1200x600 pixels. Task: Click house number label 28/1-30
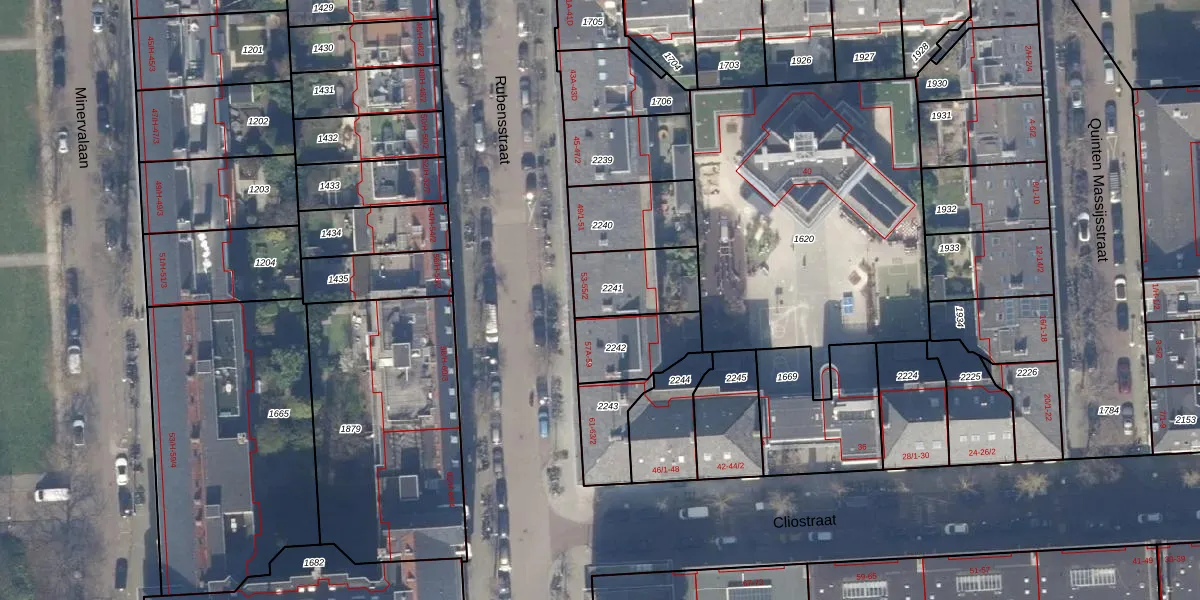(x=915, y=456)
